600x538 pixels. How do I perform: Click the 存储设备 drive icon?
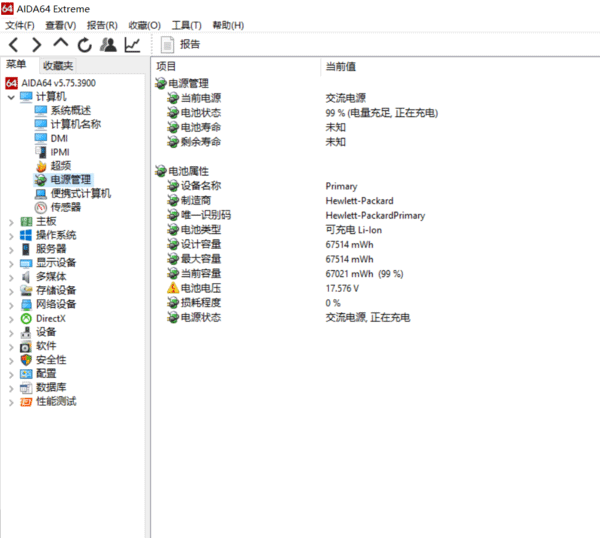coord(26,290)
